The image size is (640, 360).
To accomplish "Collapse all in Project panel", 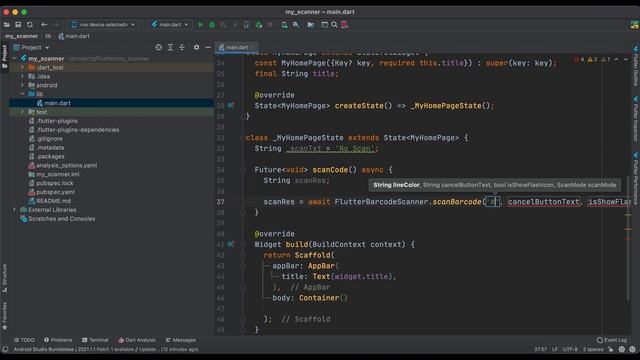I will click(182, 47).
